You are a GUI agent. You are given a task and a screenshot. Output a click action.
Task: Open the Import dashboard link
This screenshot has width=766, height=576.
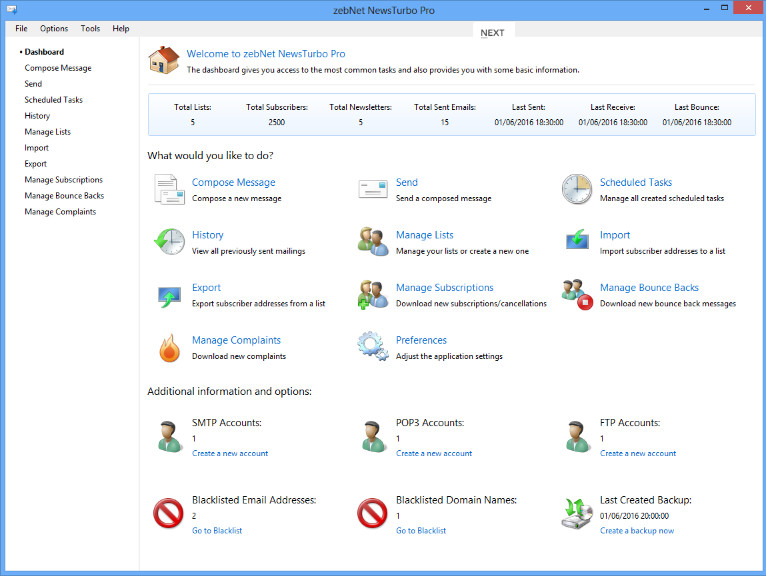point(615,235)
